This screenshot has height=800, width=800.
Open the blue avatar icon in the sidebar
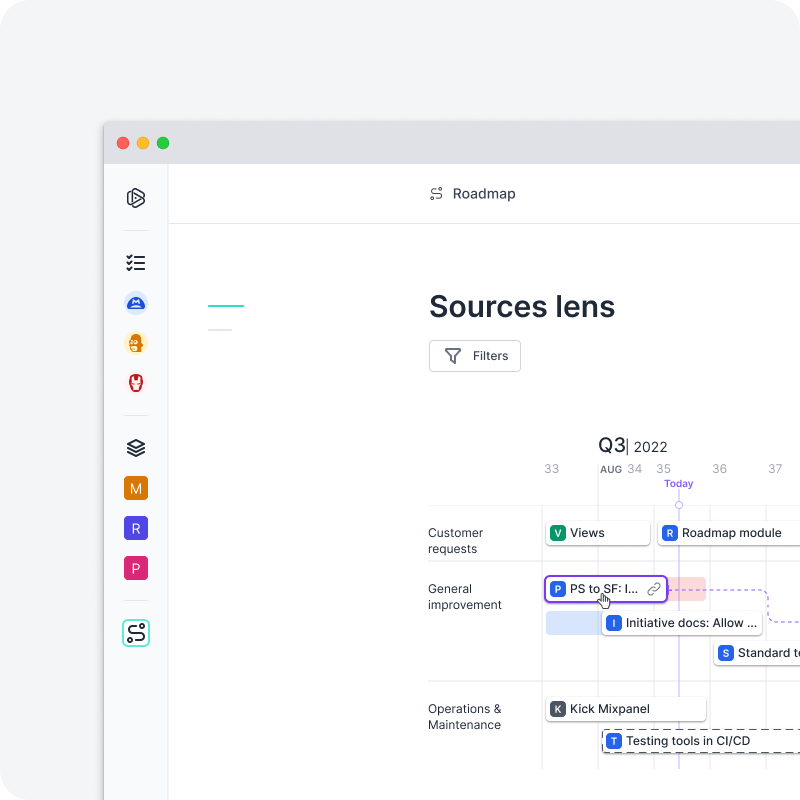click(x=135, y=302)
